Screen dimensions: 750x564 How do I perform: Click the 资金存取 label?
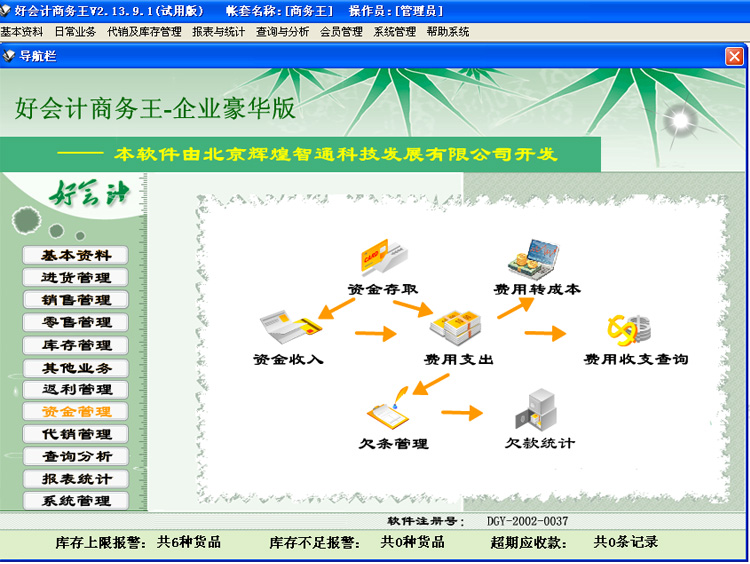tap(383, 289)
